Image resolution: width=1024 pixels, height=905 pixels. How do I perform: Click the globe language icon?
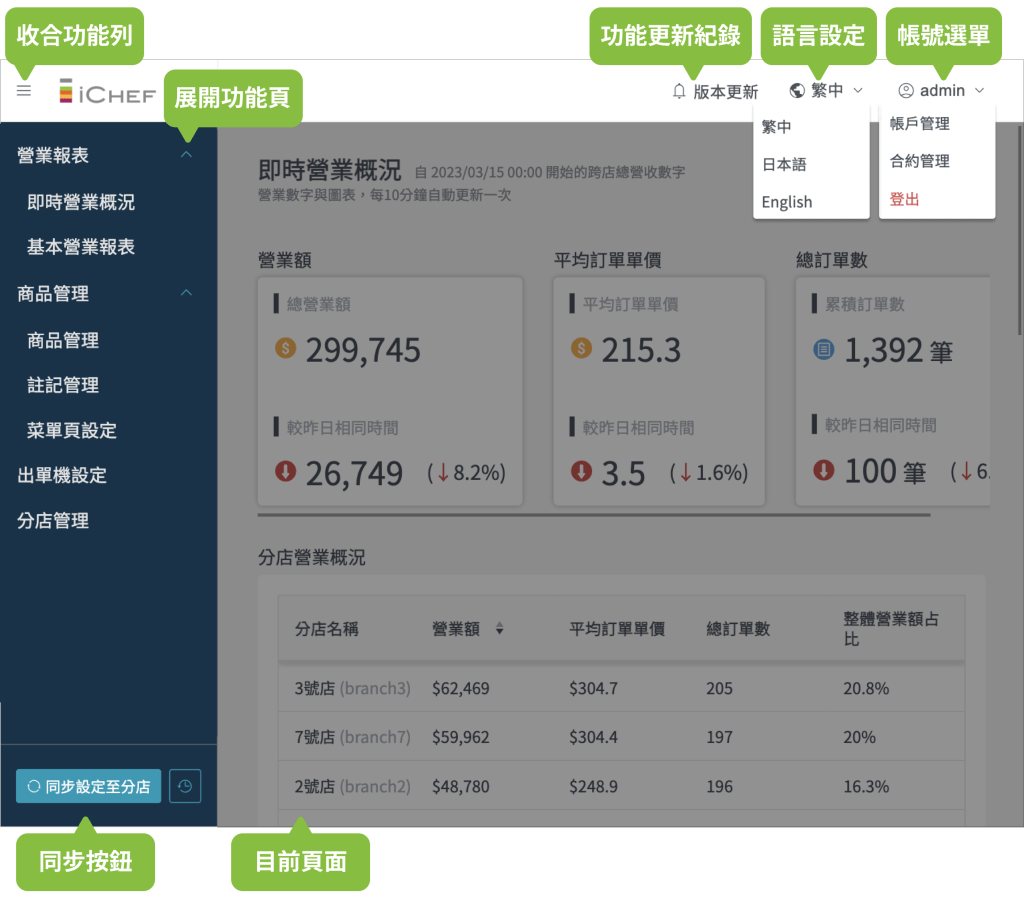click(x=797, y=91)
